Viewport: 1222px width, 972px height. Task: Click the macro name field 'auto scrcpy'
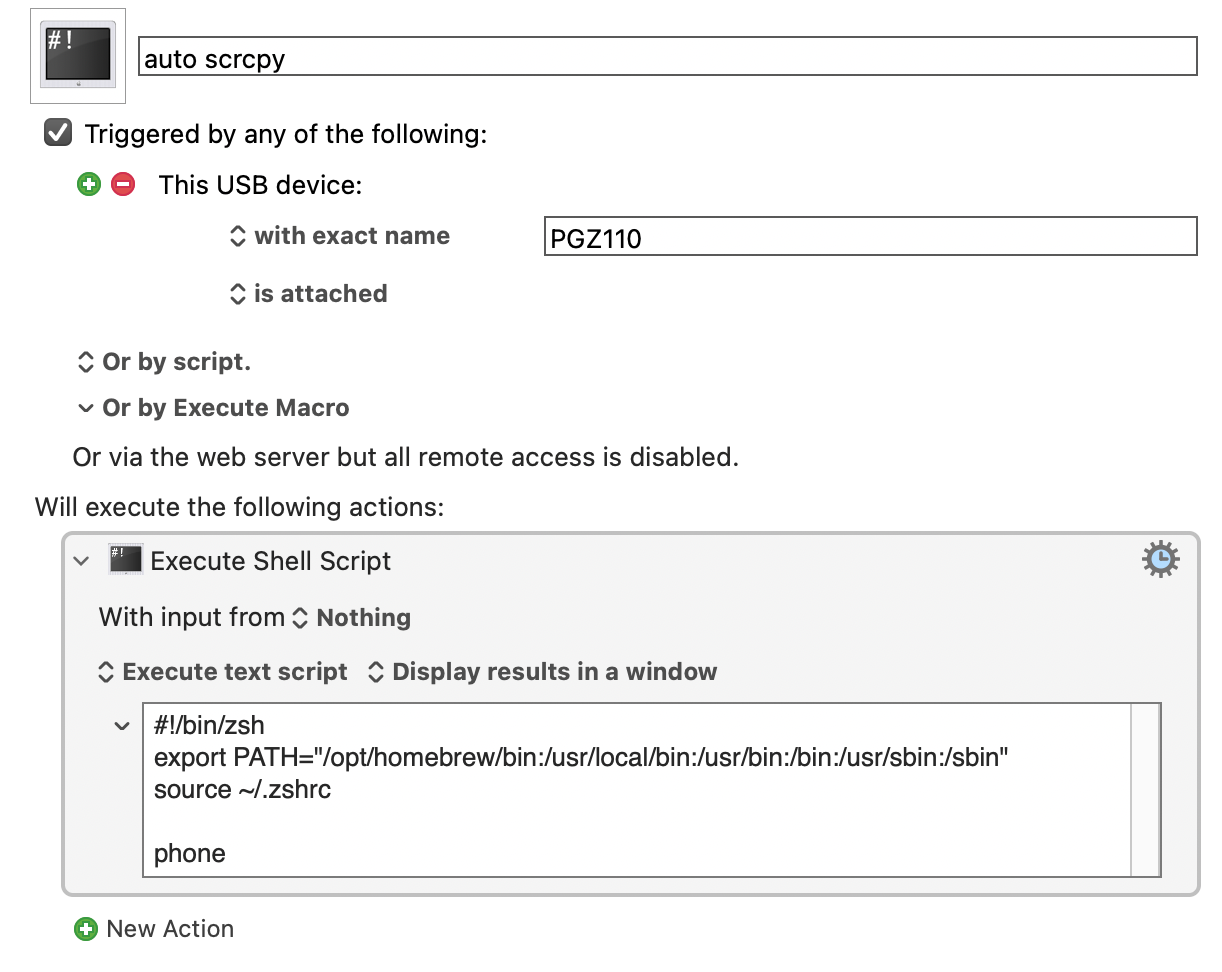coord(667,58)
